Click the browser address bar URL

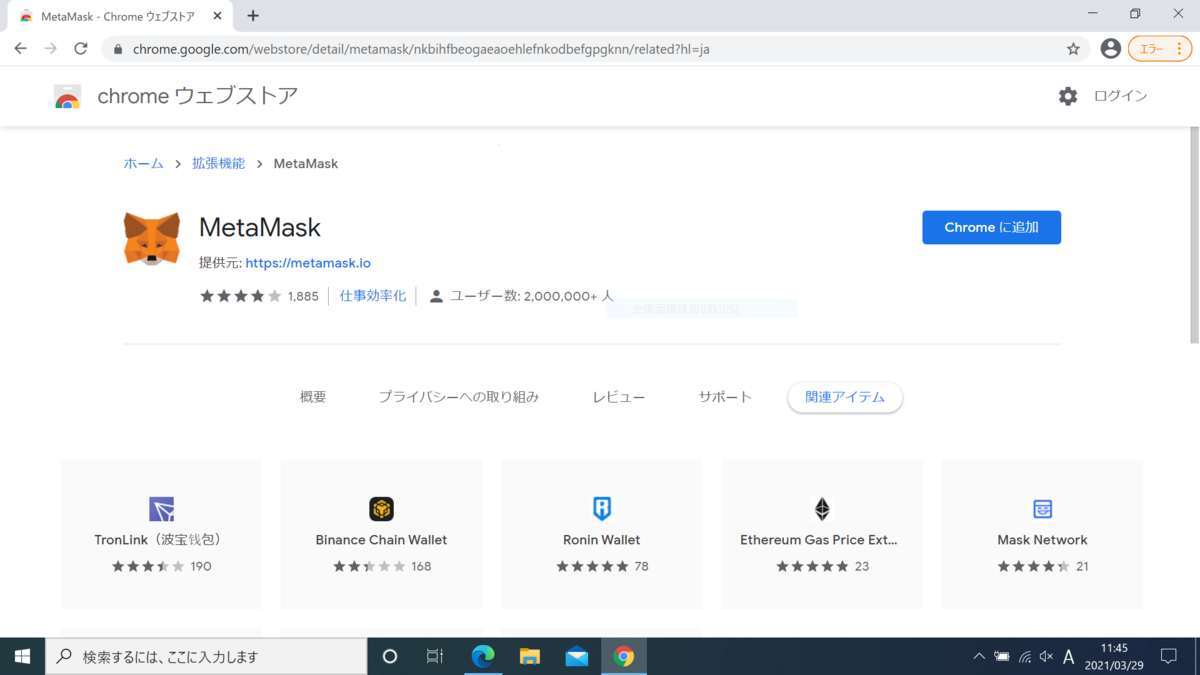pyautogui.click(x=421, y=48)
